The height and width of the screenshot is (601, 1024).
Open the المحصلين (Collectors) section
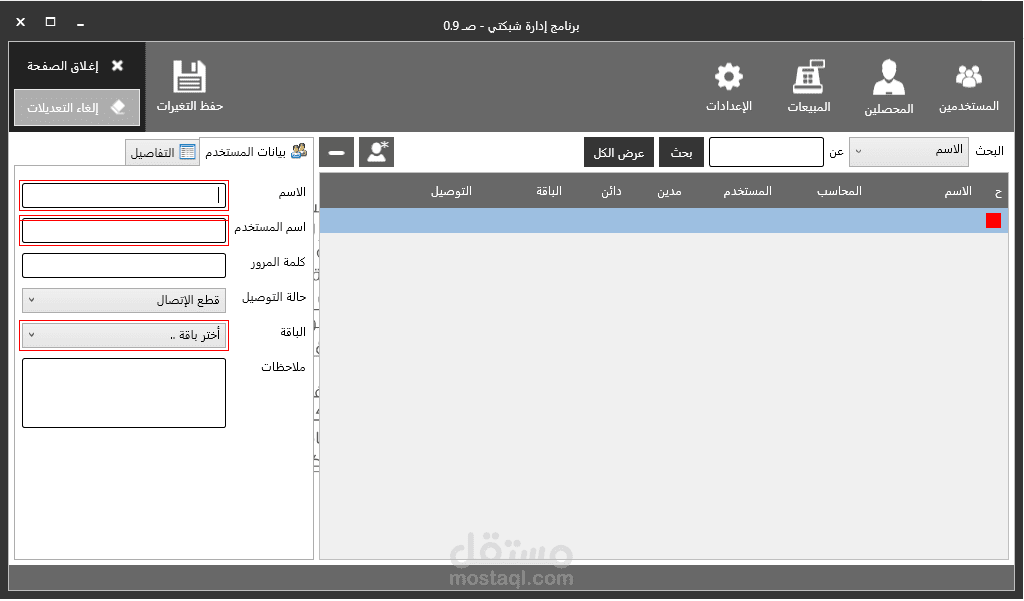pos(888,85)
